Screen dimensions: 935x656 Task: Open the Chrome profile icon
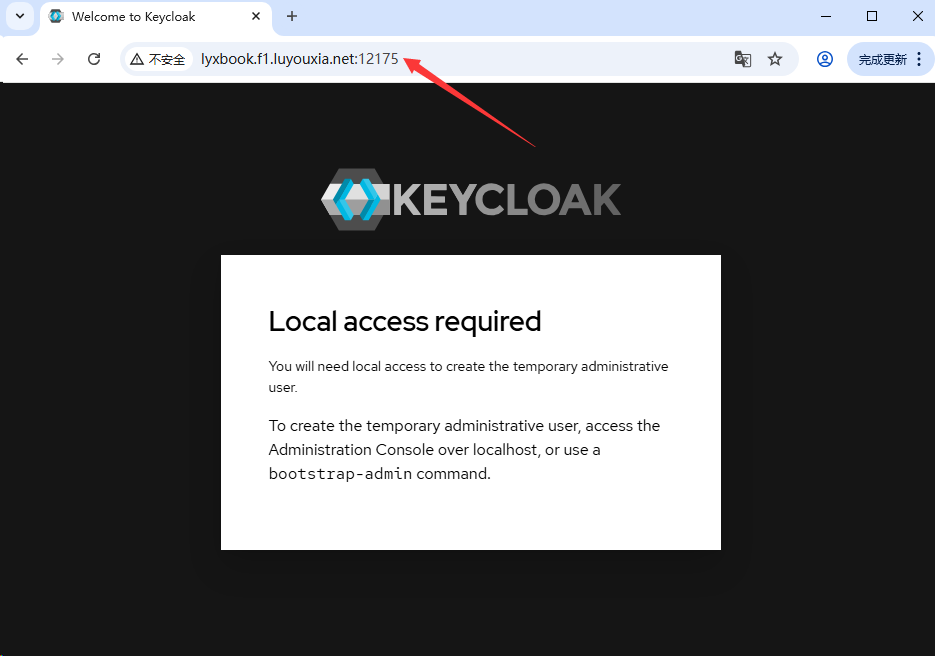point(825,59)
